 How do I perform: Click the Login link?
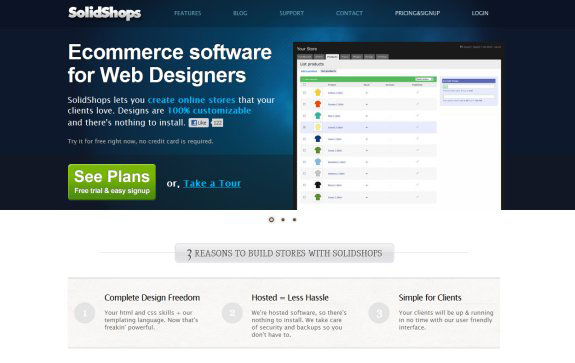480,13
